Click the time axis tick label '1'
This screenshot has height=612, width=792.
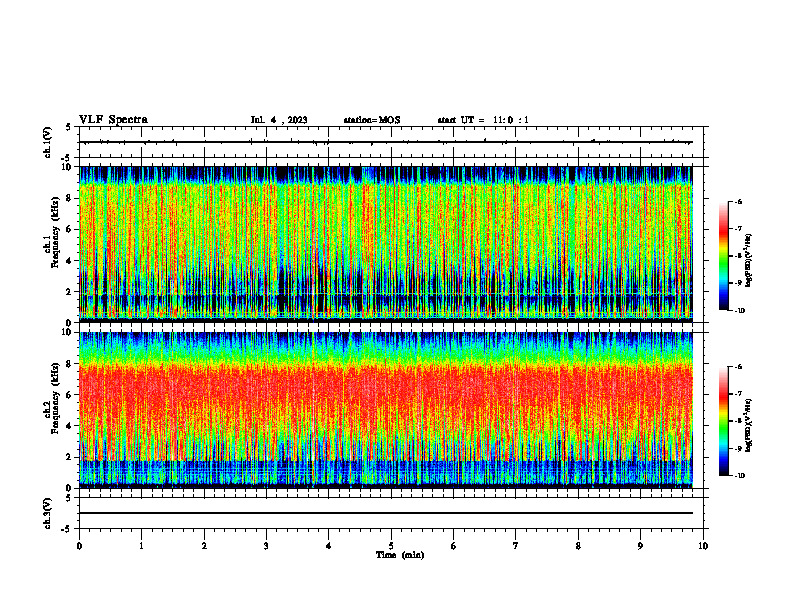(141, 546)
